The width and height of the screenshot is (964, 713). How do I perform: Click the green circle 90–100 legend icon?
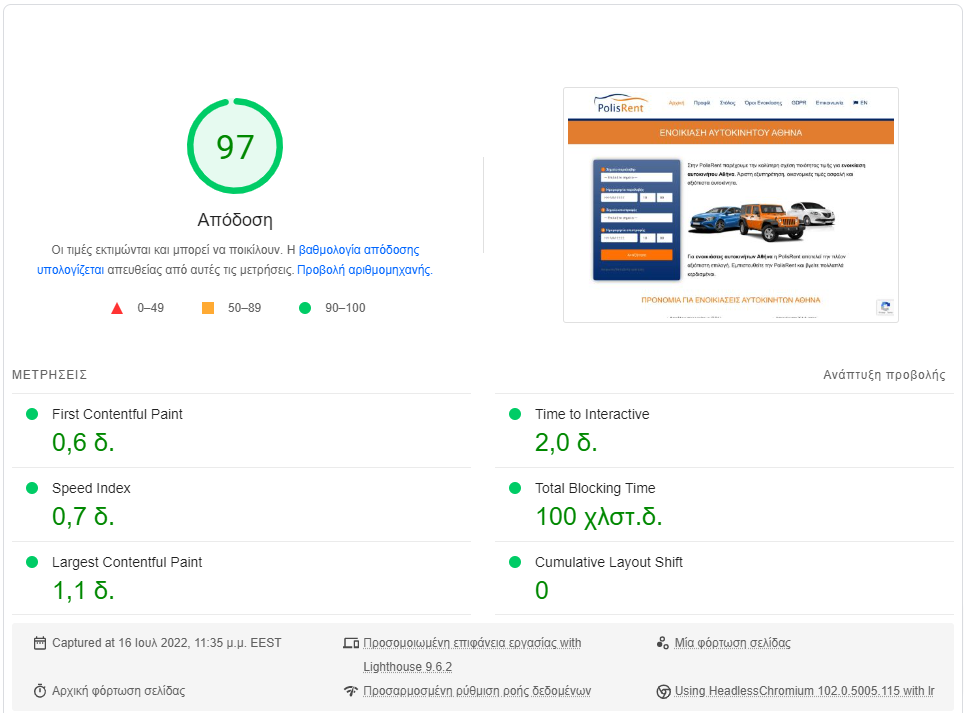305,308
